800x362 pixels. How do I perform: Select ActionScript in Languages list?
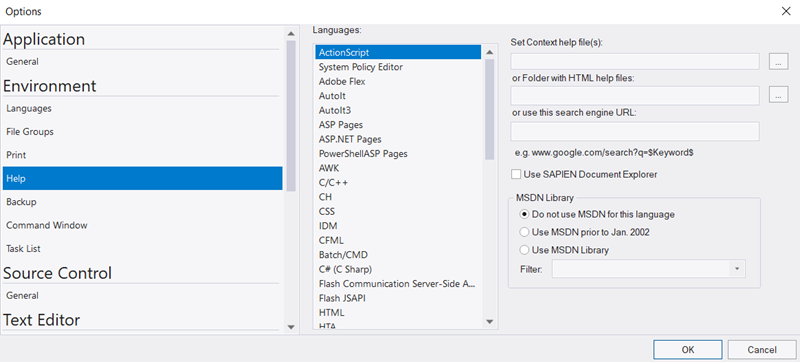tap(398, 52)
